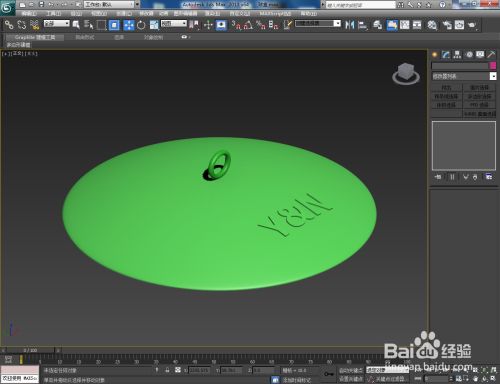
Task: Expand the 多边形建模 ribbon panel
Action: pos(18,45)
